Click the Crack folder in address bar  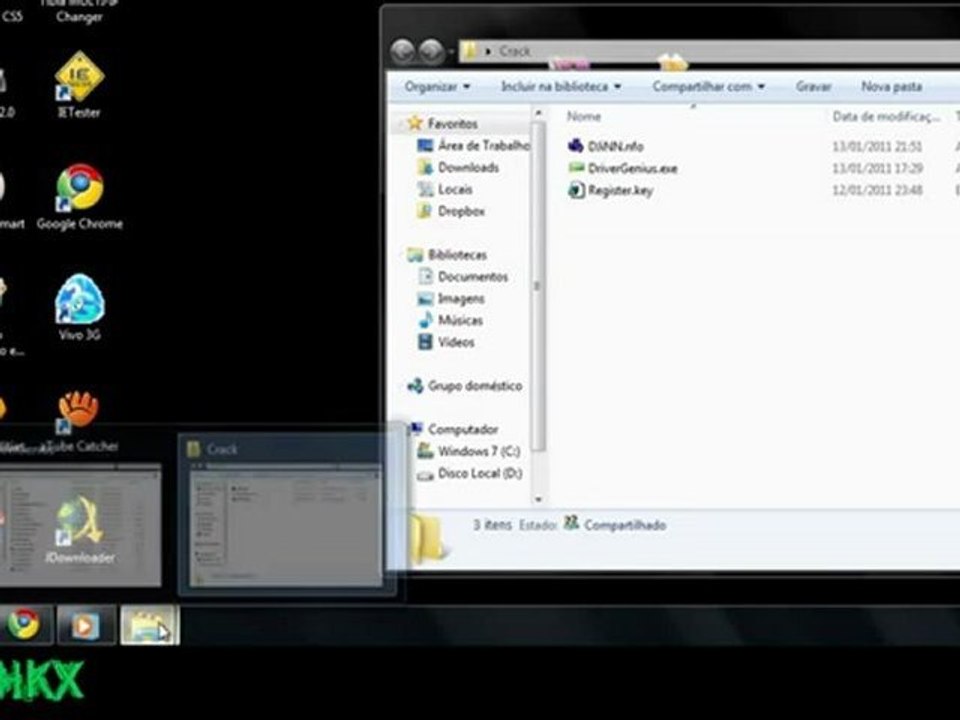[x=515, y=51]
